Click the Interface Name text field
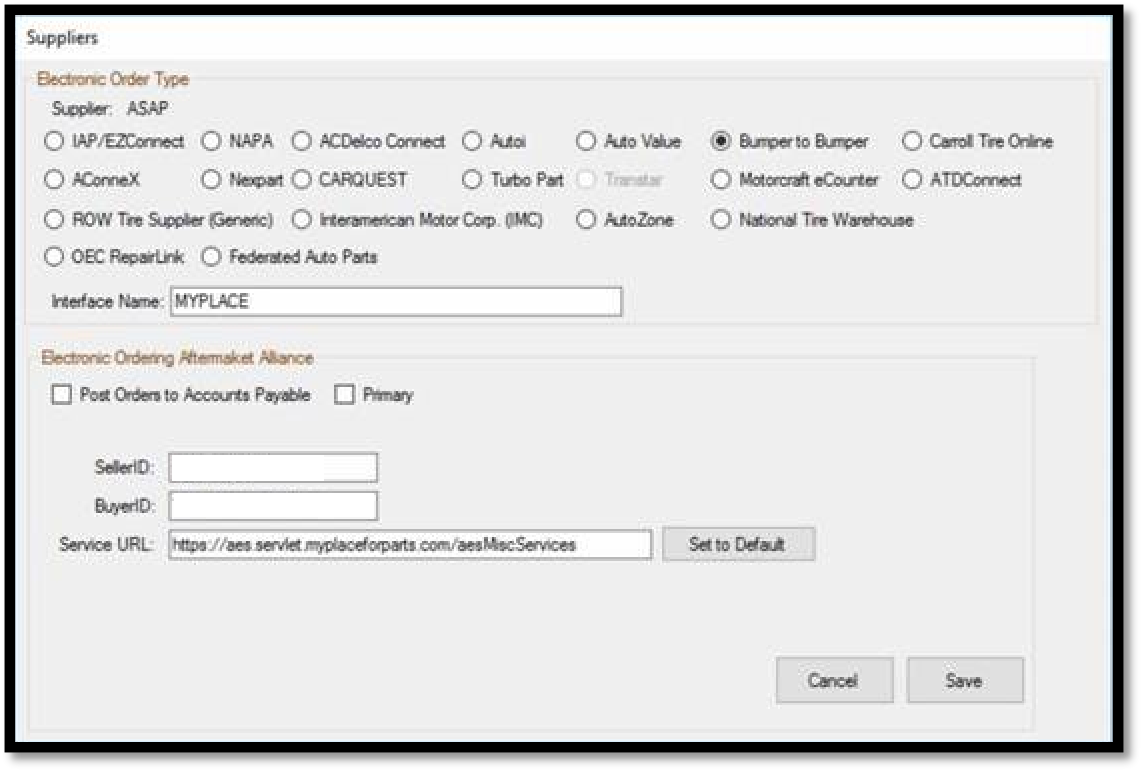 pyautogui.click(x=395, y=301)
